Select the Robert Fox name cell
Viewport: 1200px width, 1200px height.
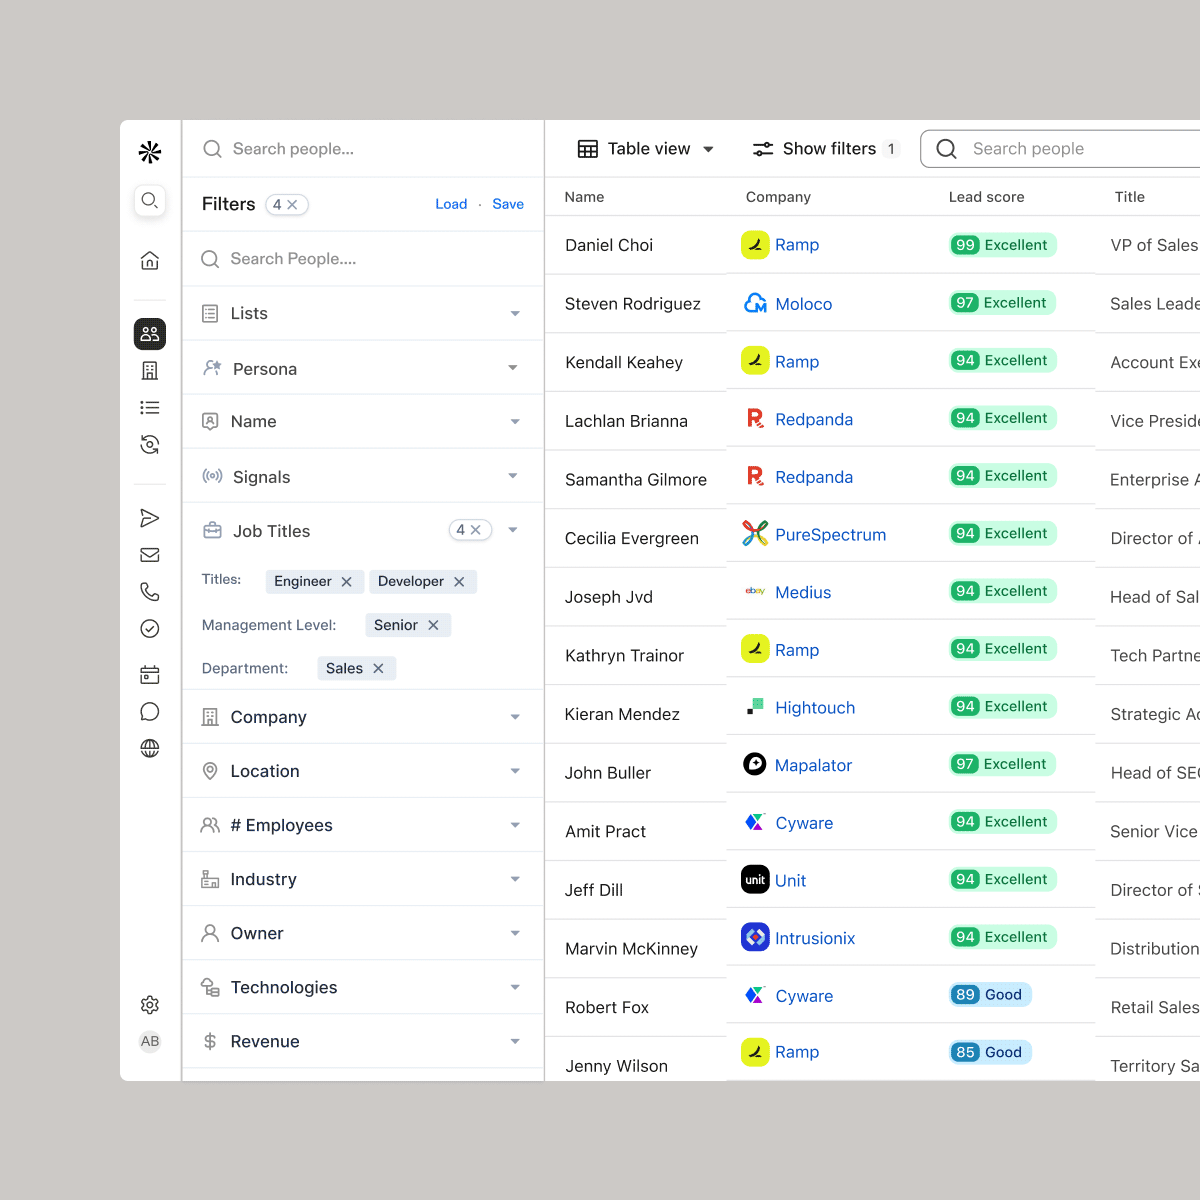pyautogui.click(x=607, y=1007)
